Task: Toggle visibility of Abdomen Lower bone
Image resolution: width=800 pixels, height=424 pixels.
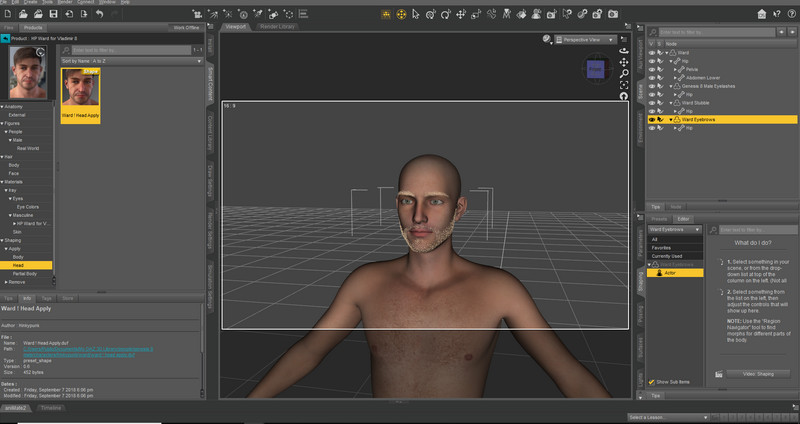Action: [x=652, y=78]
